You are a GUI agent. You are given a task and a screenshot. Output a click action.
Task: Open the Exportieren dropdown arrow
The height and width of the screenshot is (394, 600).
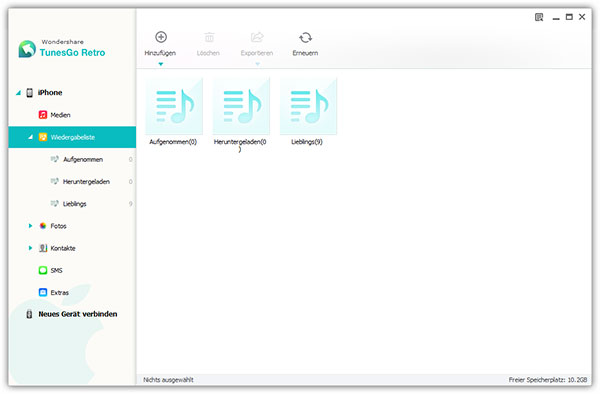coord(258,64)
